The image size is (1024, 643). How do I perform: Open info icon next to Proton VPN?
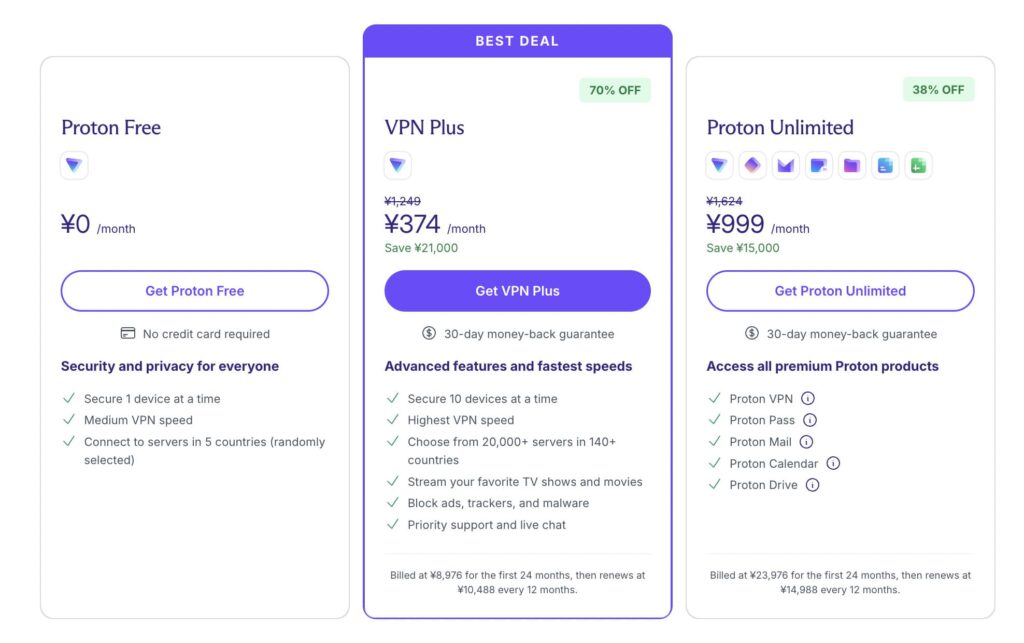(808, 398)
